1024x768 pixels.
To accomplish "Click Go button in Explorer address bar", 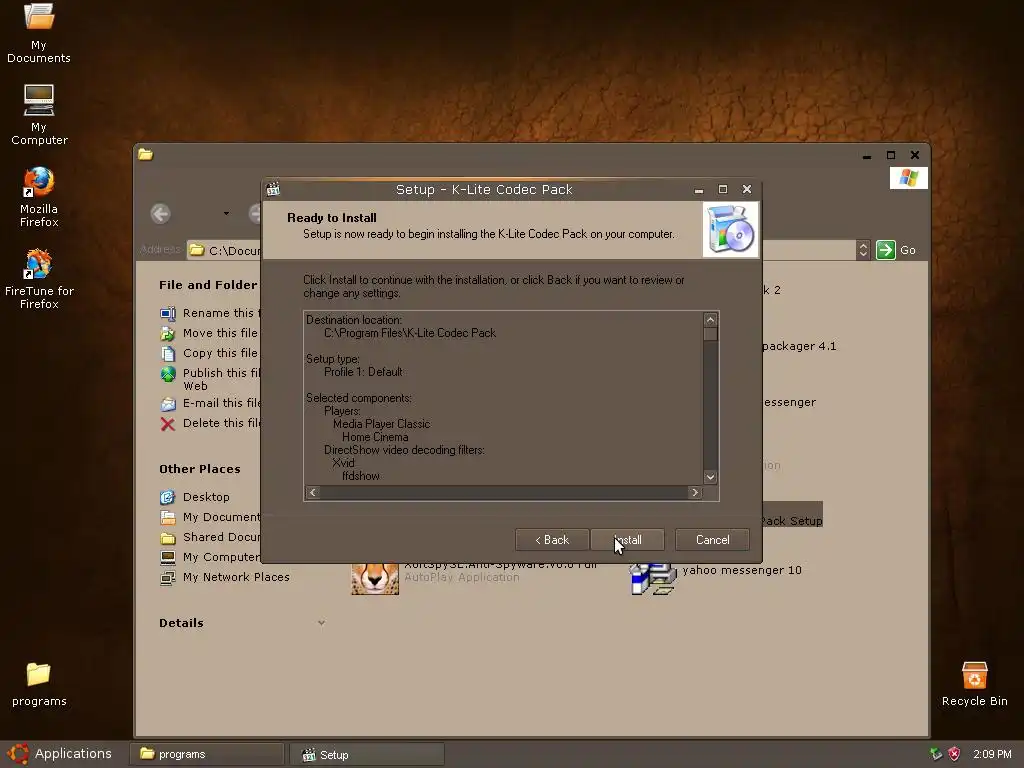I will click(896, 250).
